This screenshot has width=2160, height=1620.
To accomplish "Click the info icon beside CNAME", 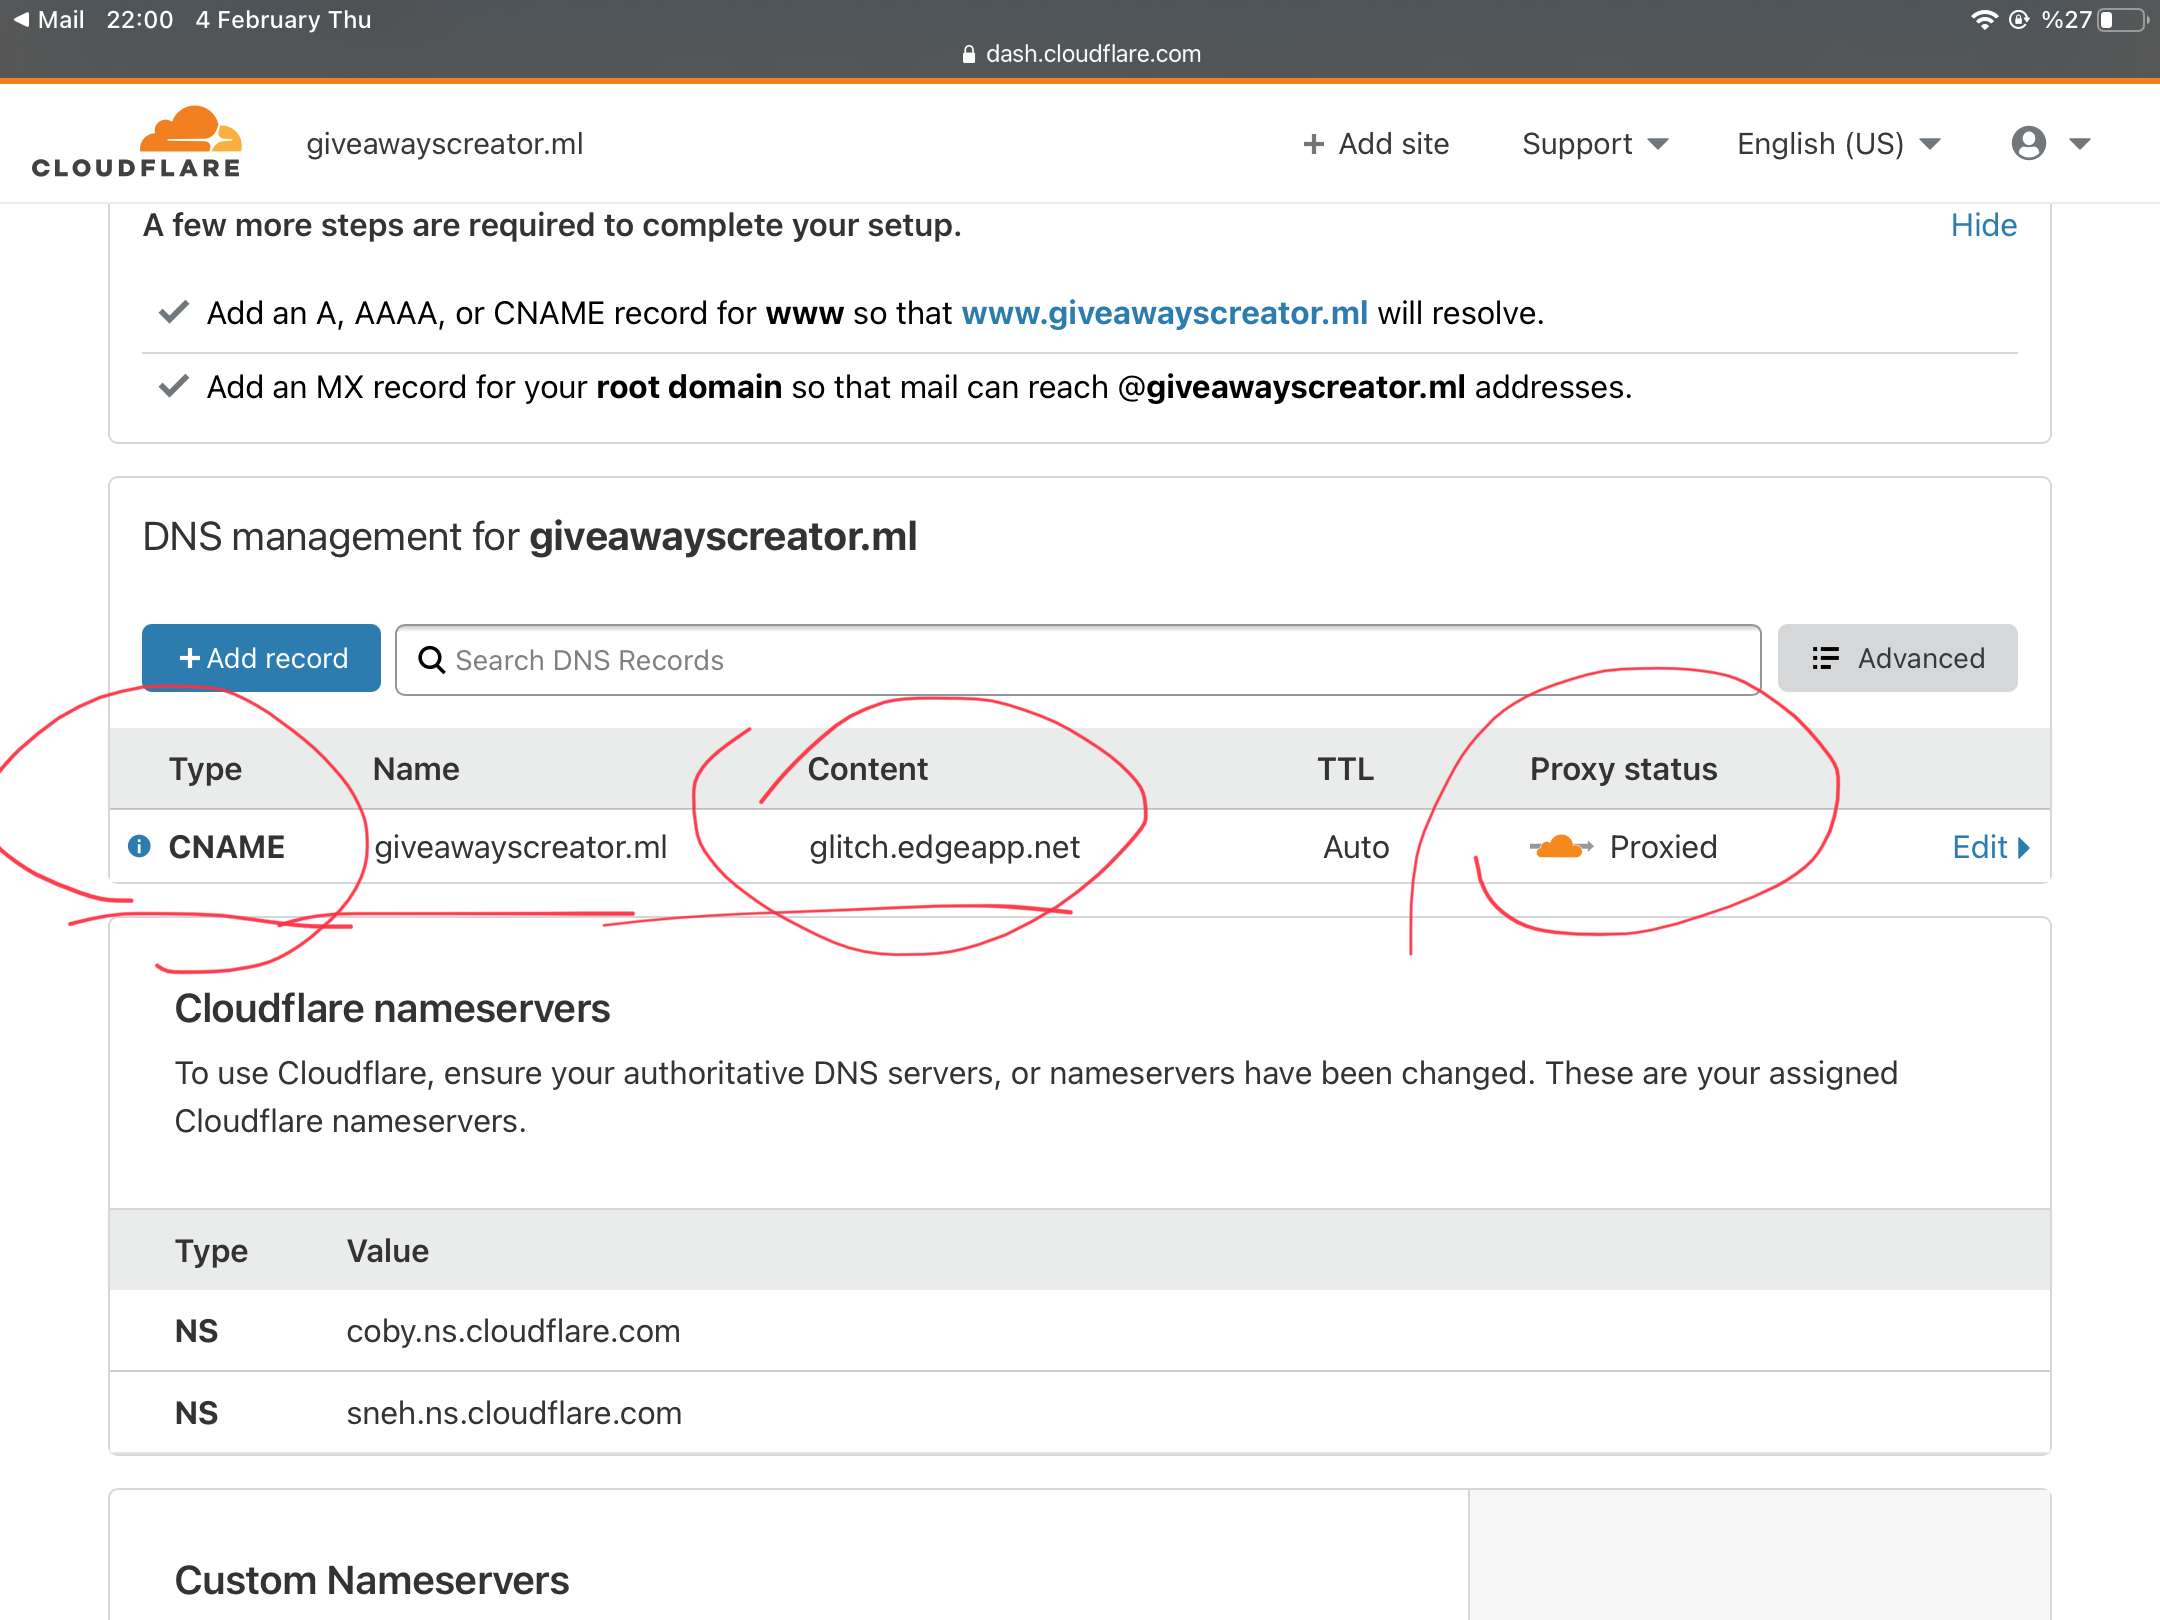I will pos(140,847).
